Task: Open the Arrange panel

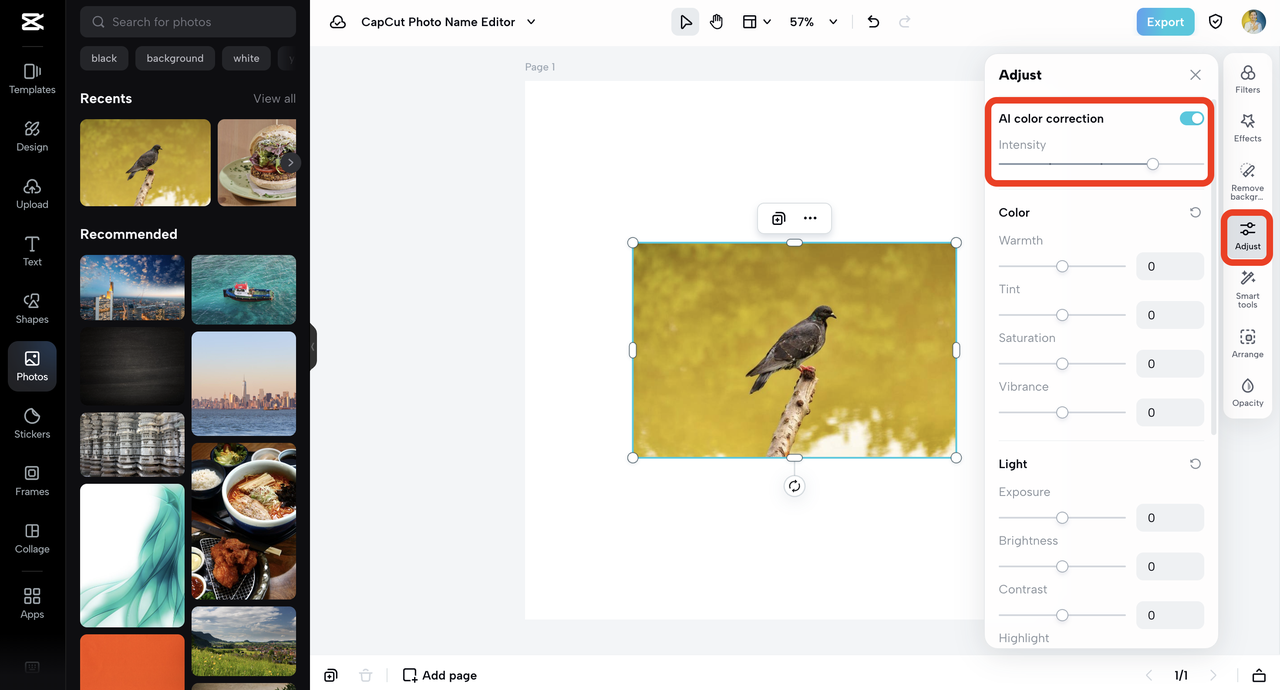Action: 1247,344
